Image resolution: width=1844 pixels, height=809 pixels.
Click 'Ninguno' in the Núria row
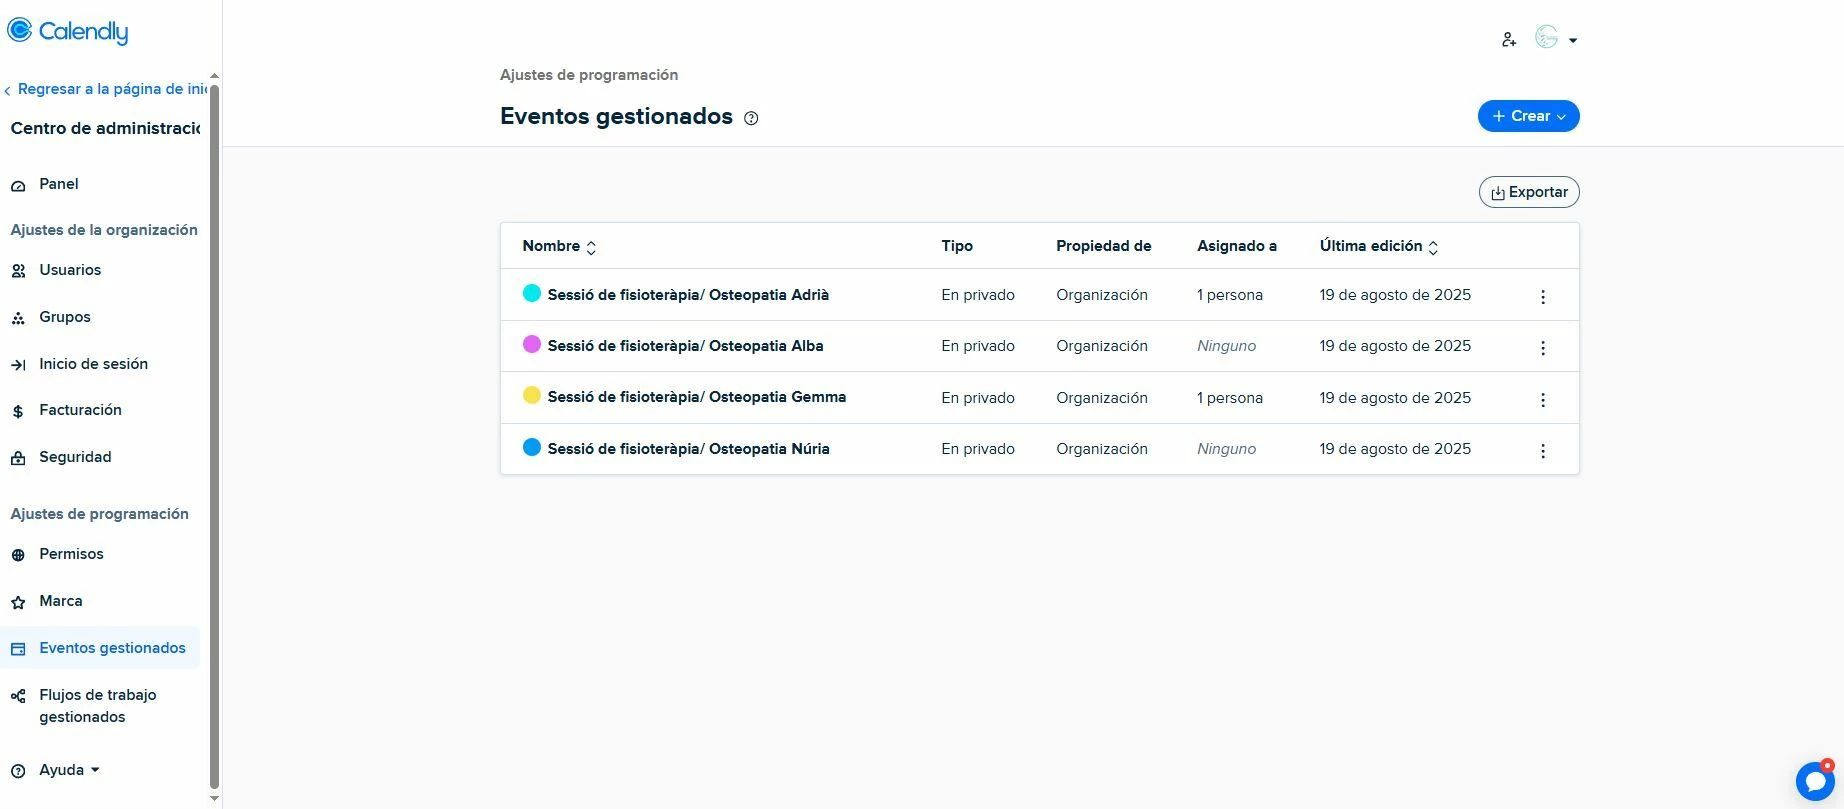pyautogui.click(x=1226, y=449)
